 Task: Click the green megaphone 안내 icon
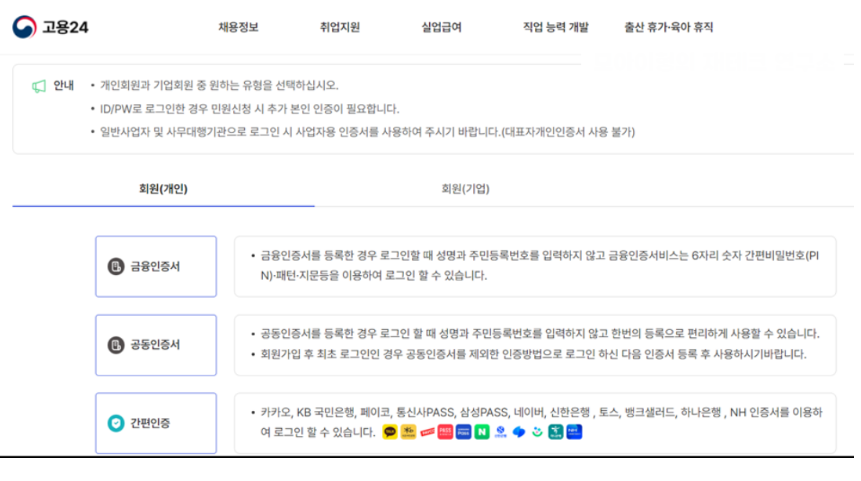click(38, 86)
